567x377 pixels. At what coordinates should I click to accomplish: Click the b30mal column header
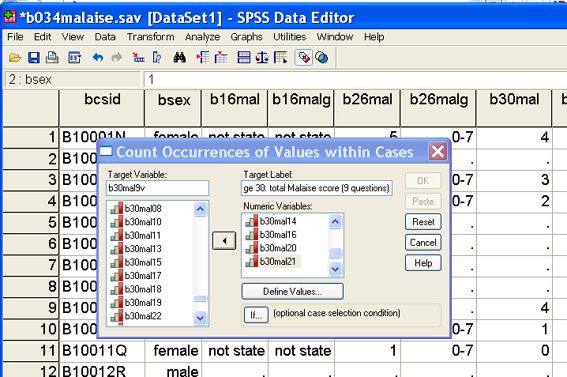[514, 108]
